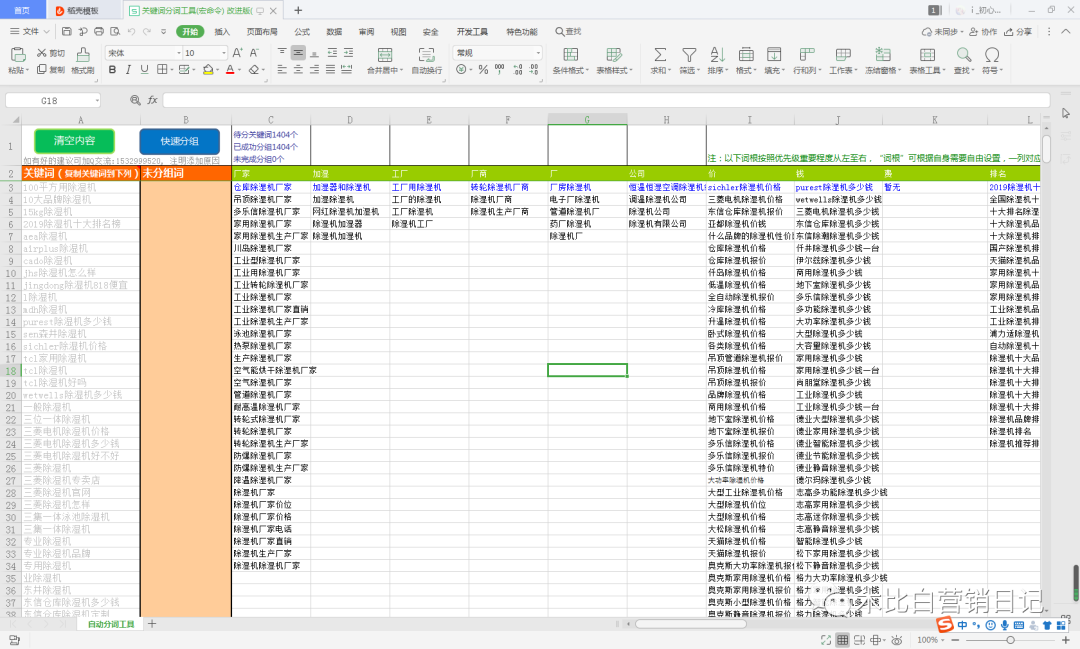The width and height of the screenshot is (1080, 649).
Task: Add a new sheet with plus button
Action: click(x=152, y=624)
